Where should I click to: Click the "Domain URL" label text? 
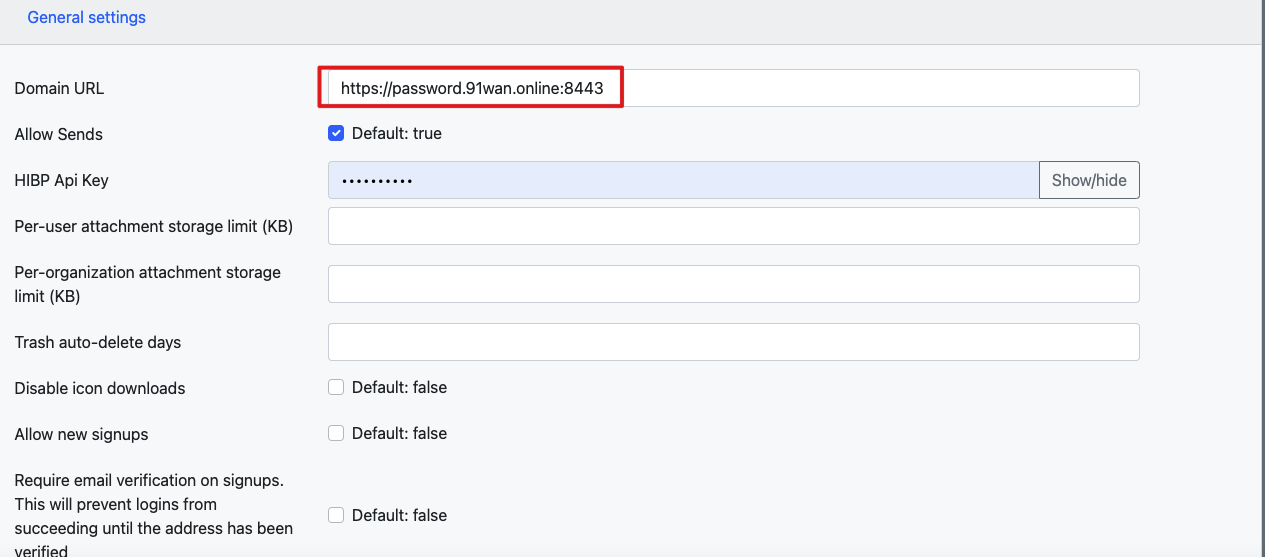59,89
